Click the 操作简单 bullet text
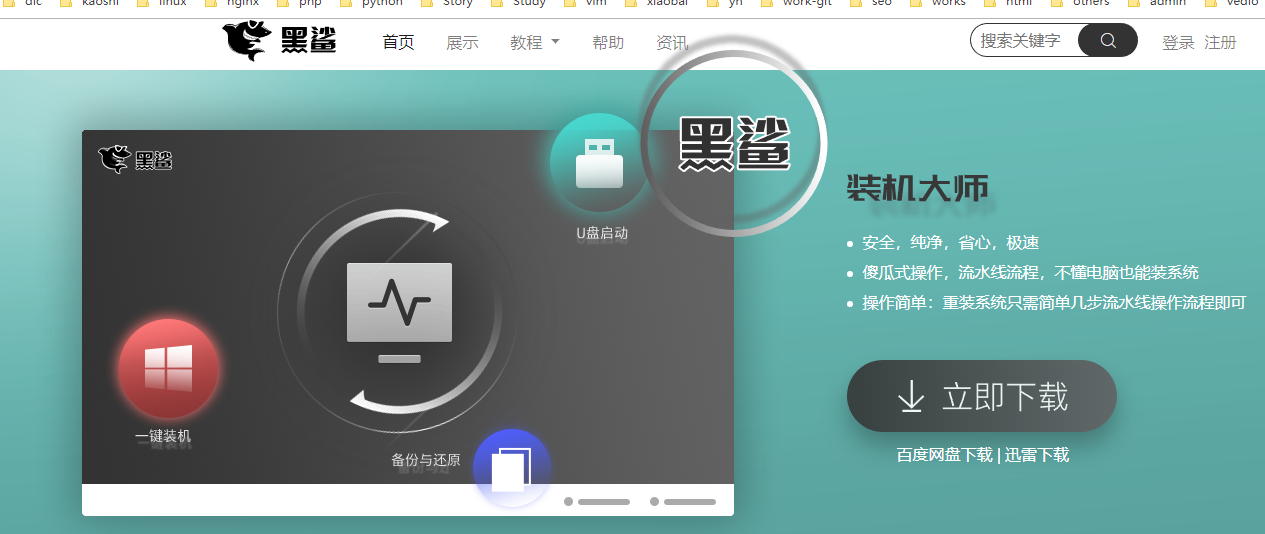Viewport: 1265px width, 534px height. (x=1054, y=302)
